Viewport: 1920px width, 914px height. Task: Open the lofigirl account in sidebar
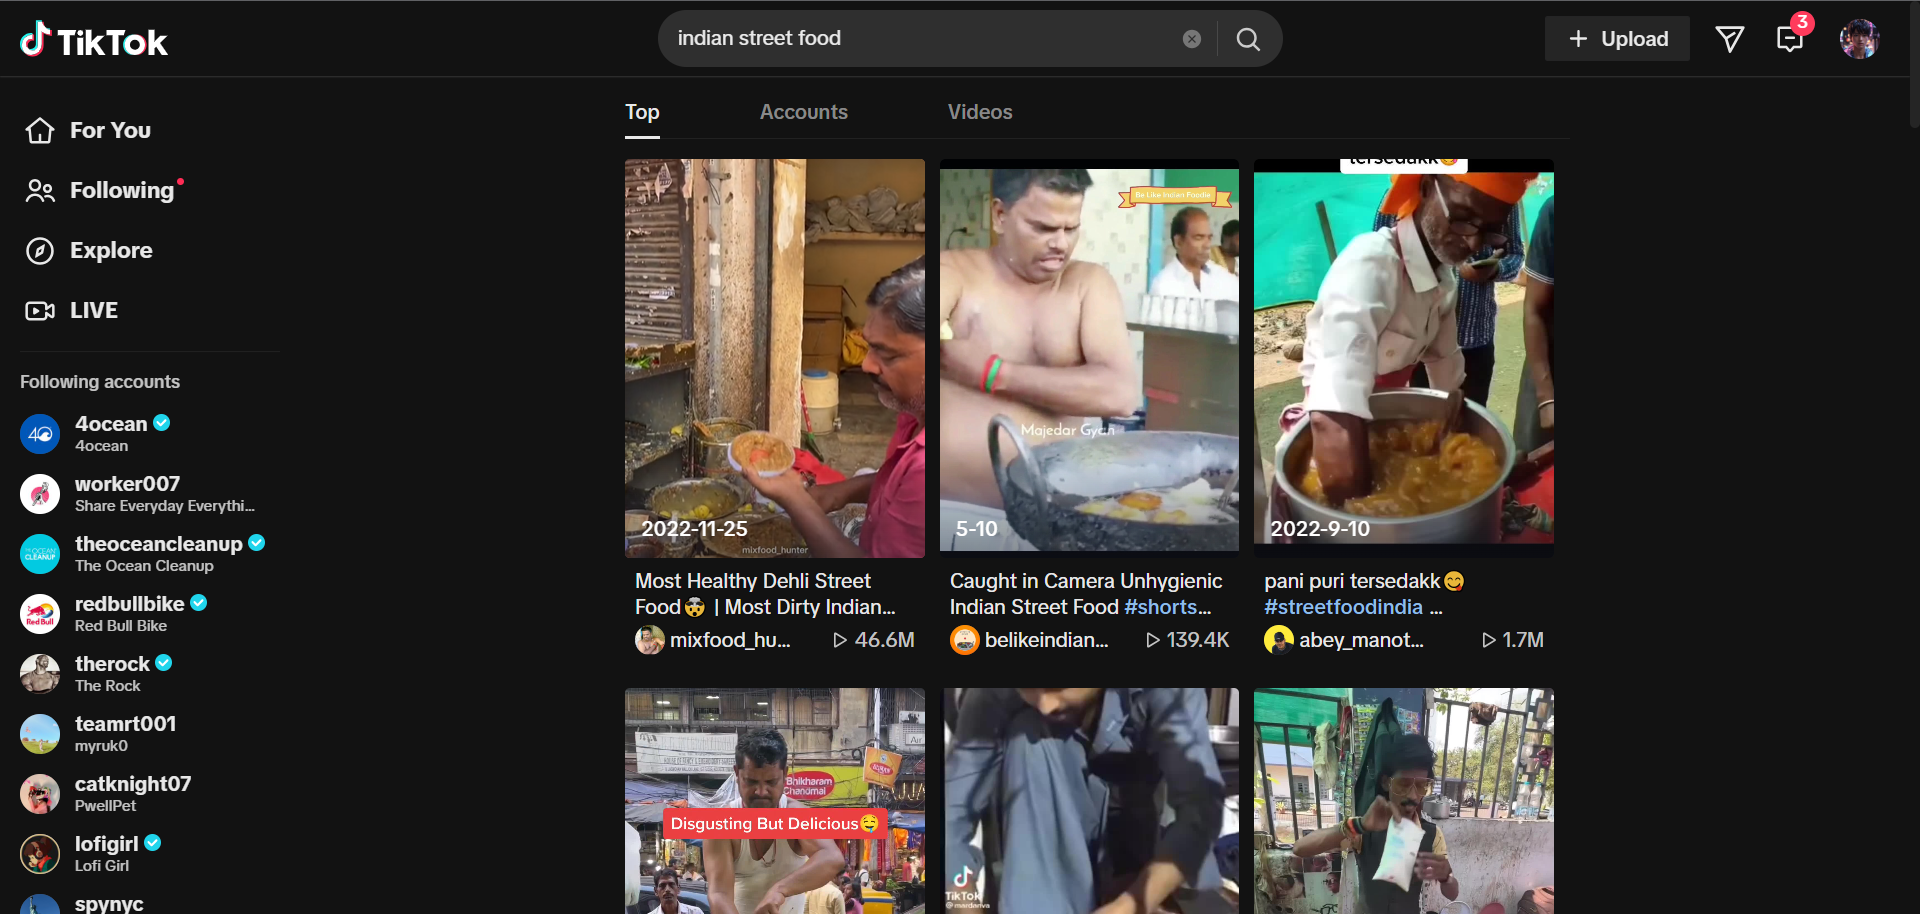pos(105,853)
